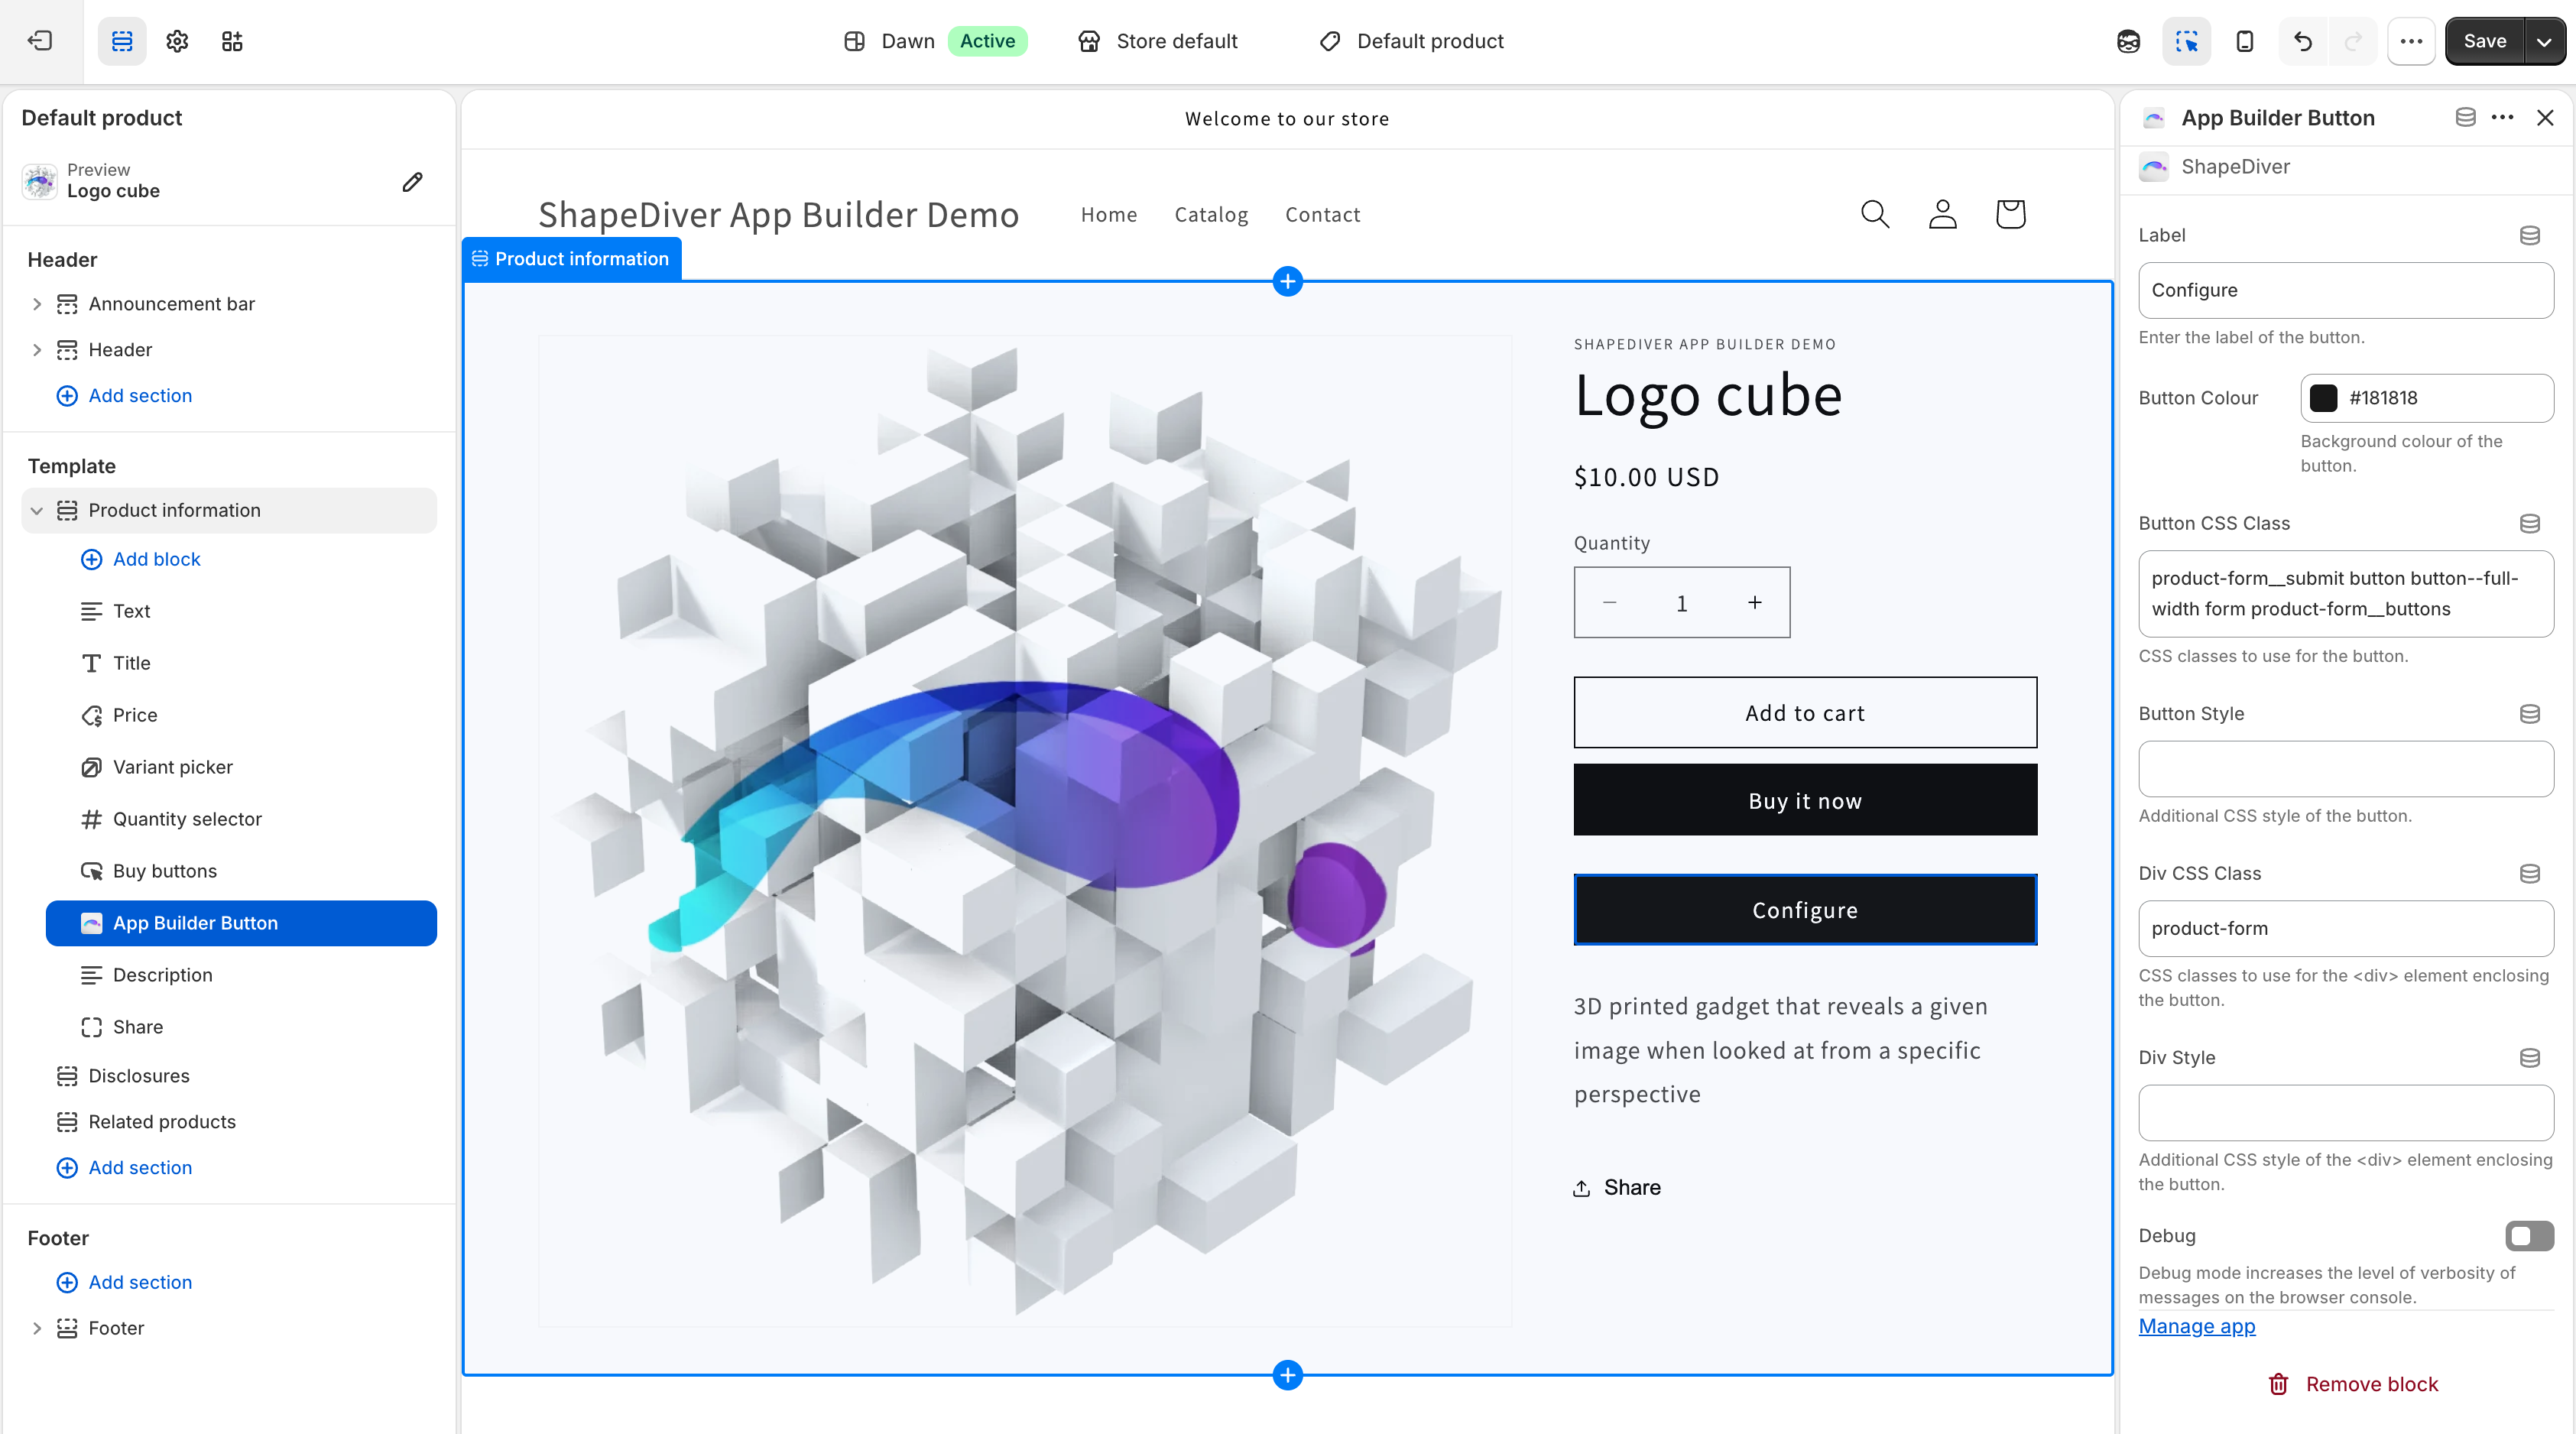
Task: Toggle the Debug switch
Action: point(2529,1236)
